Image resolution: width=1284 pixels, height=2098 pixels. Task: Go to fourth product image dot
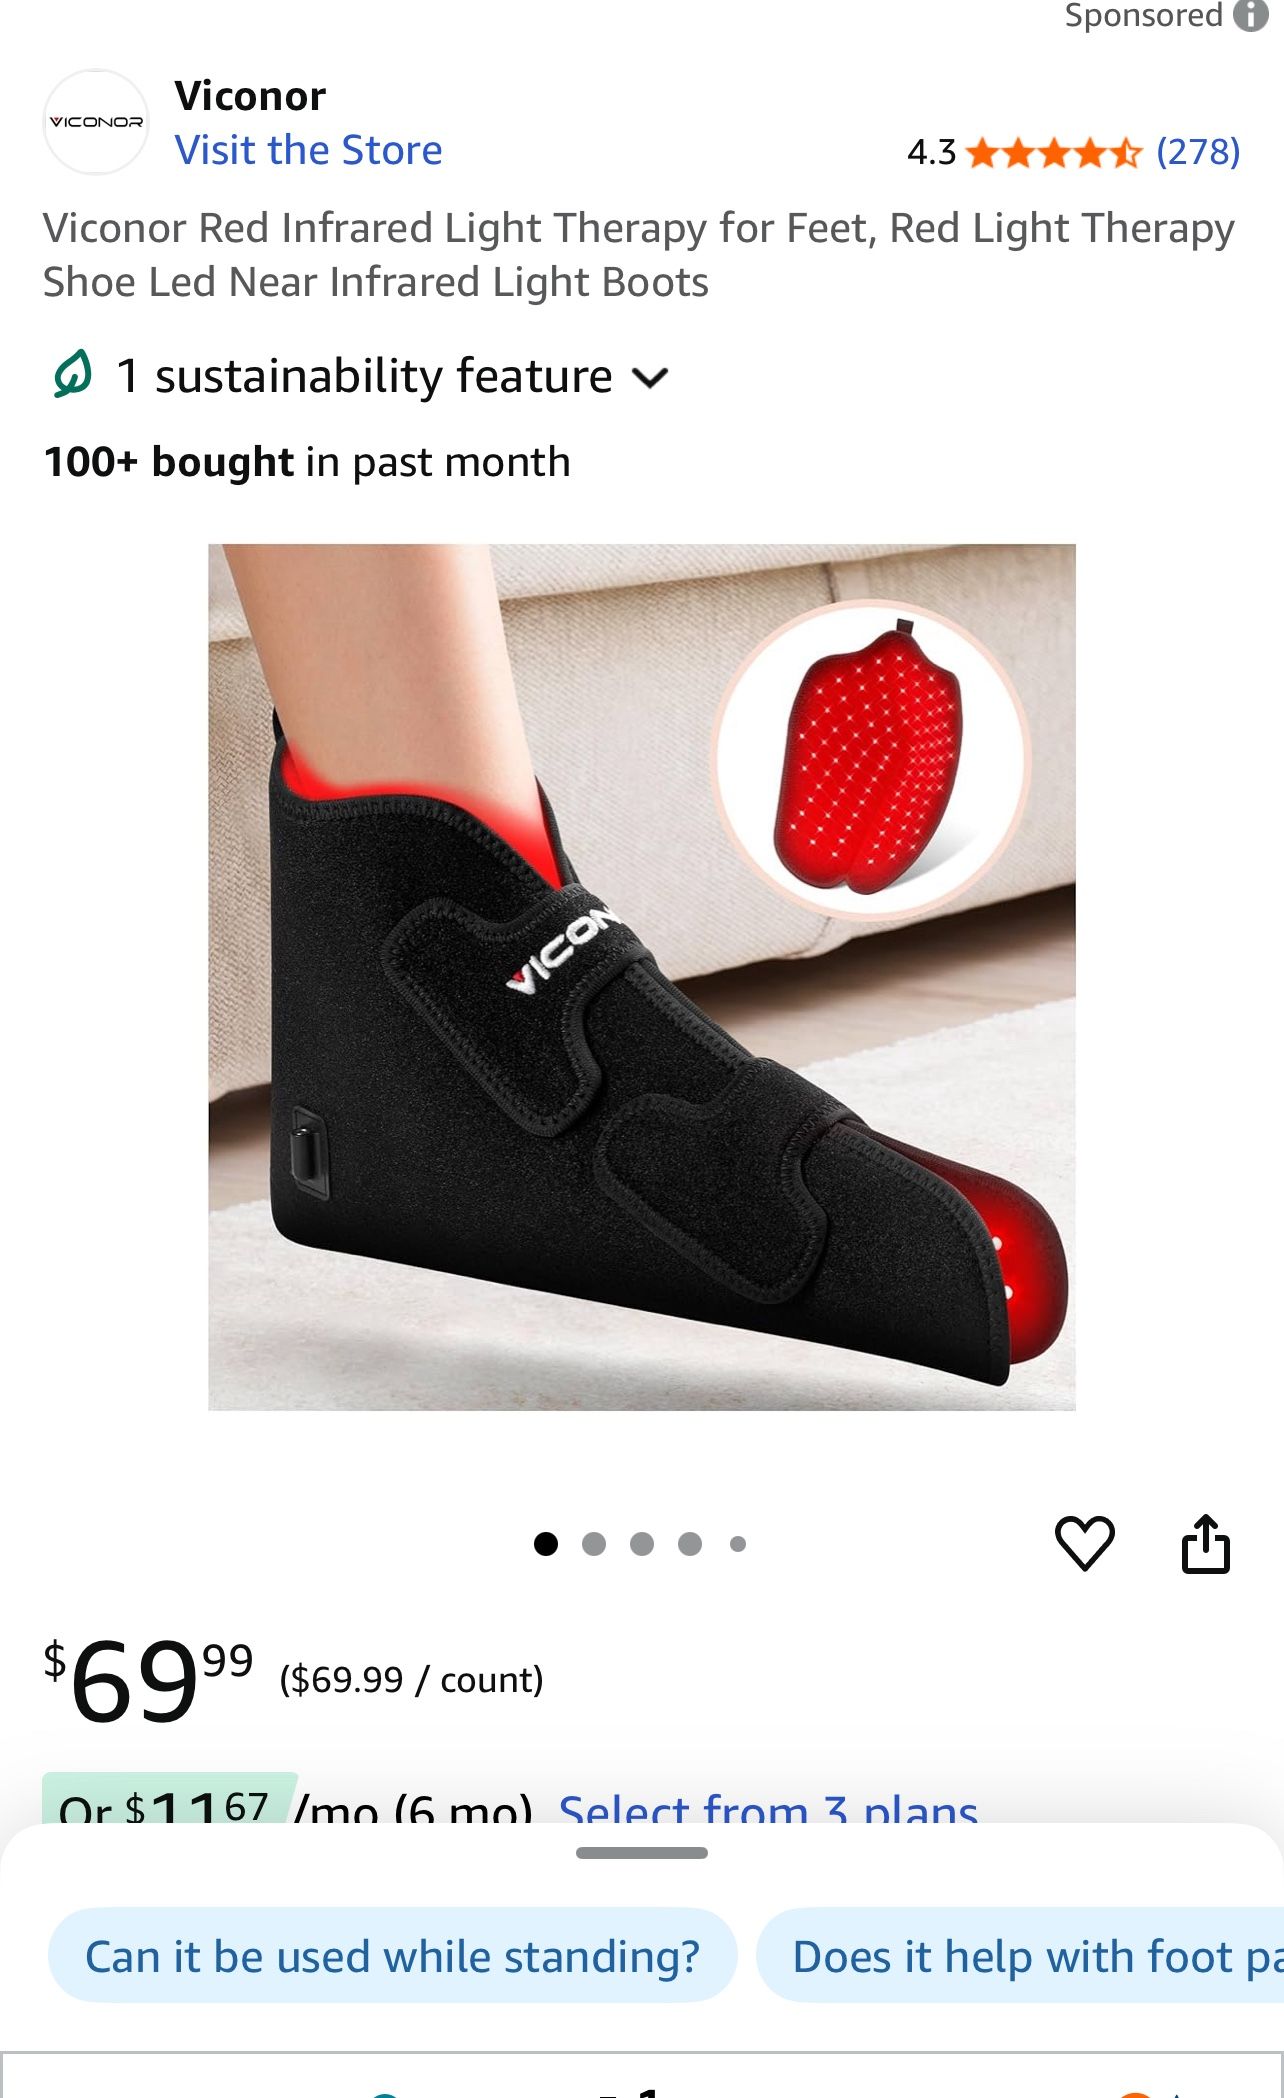690,1544
